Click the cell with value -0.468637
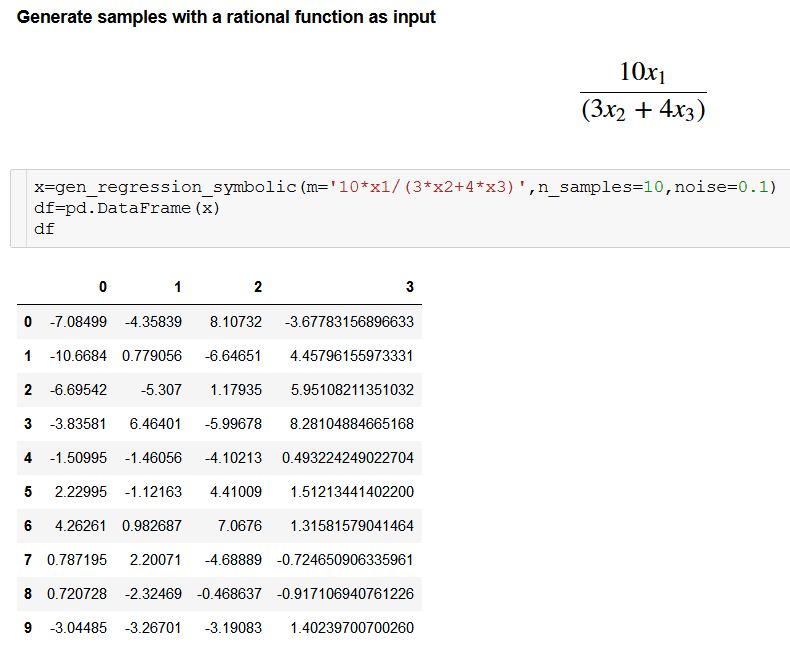 [x=231, y=594]
